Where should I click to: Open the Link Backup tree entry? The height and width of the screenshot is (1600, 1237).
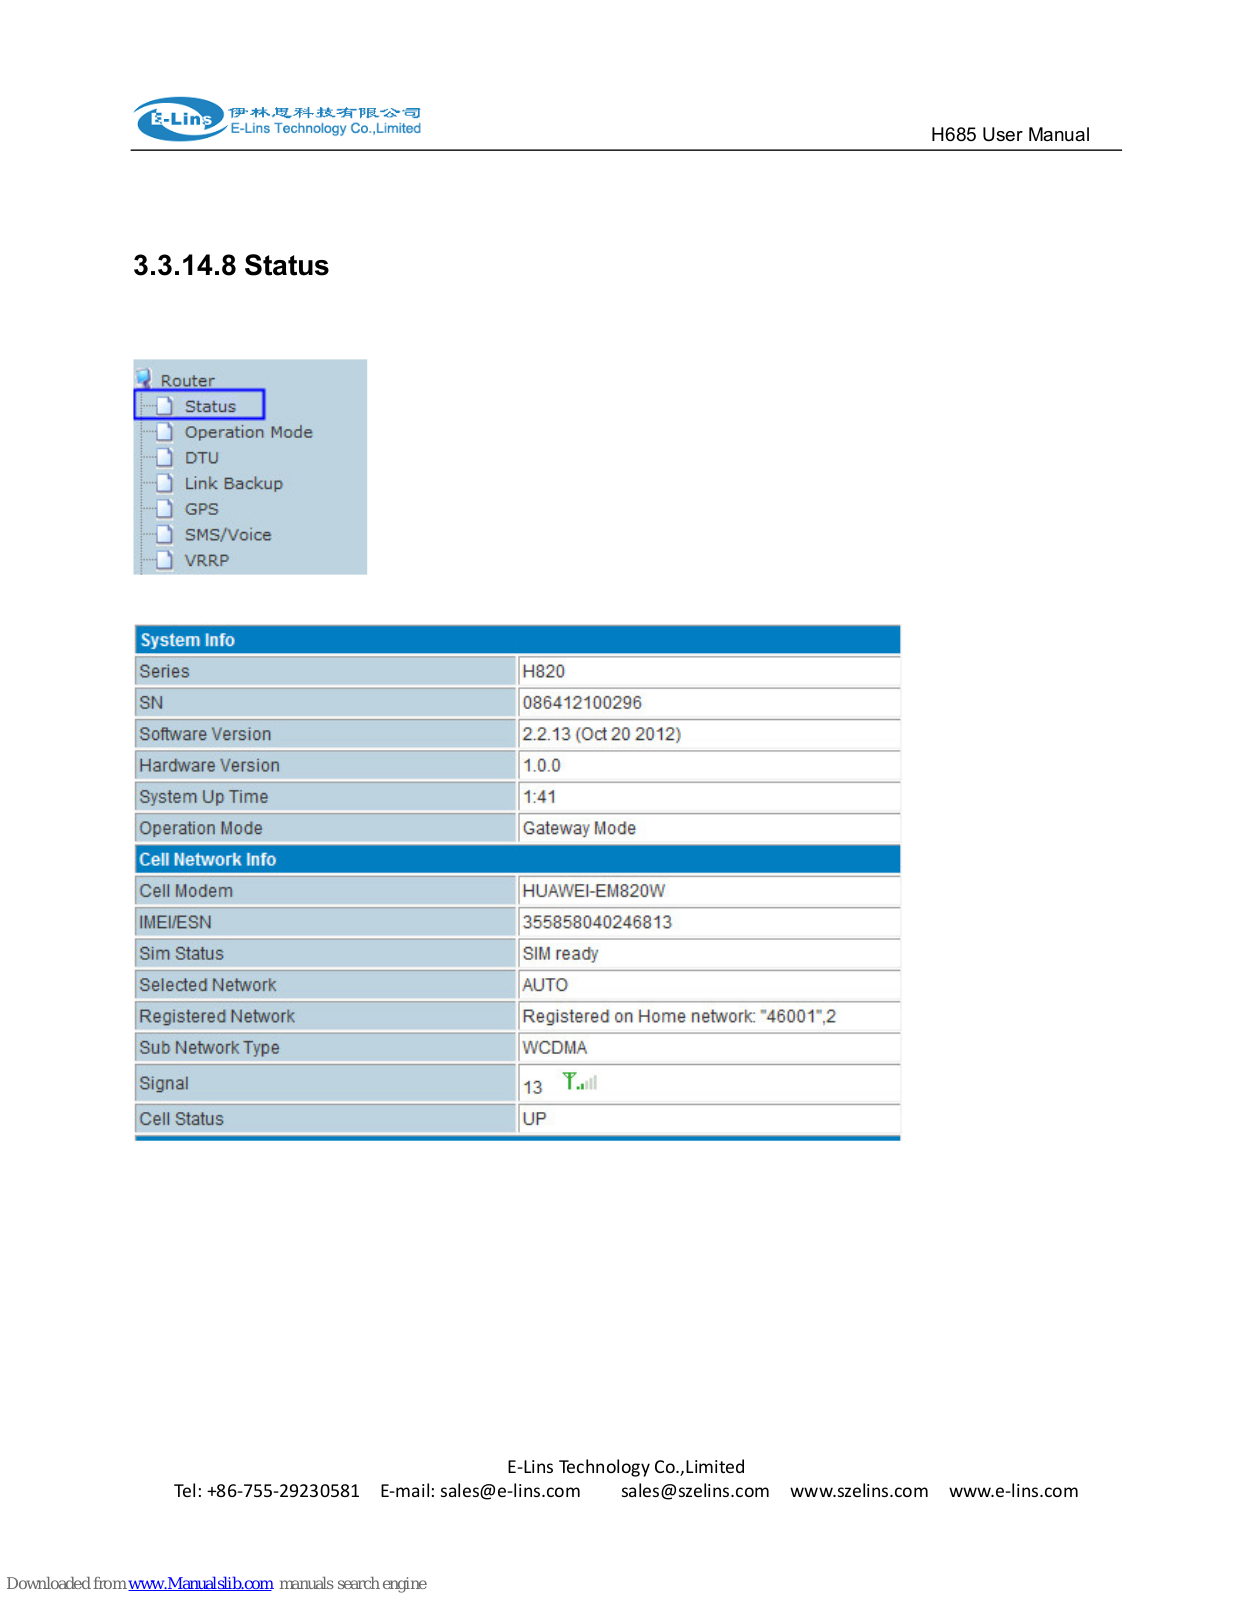pyautogui.click(x=233, y=483)
